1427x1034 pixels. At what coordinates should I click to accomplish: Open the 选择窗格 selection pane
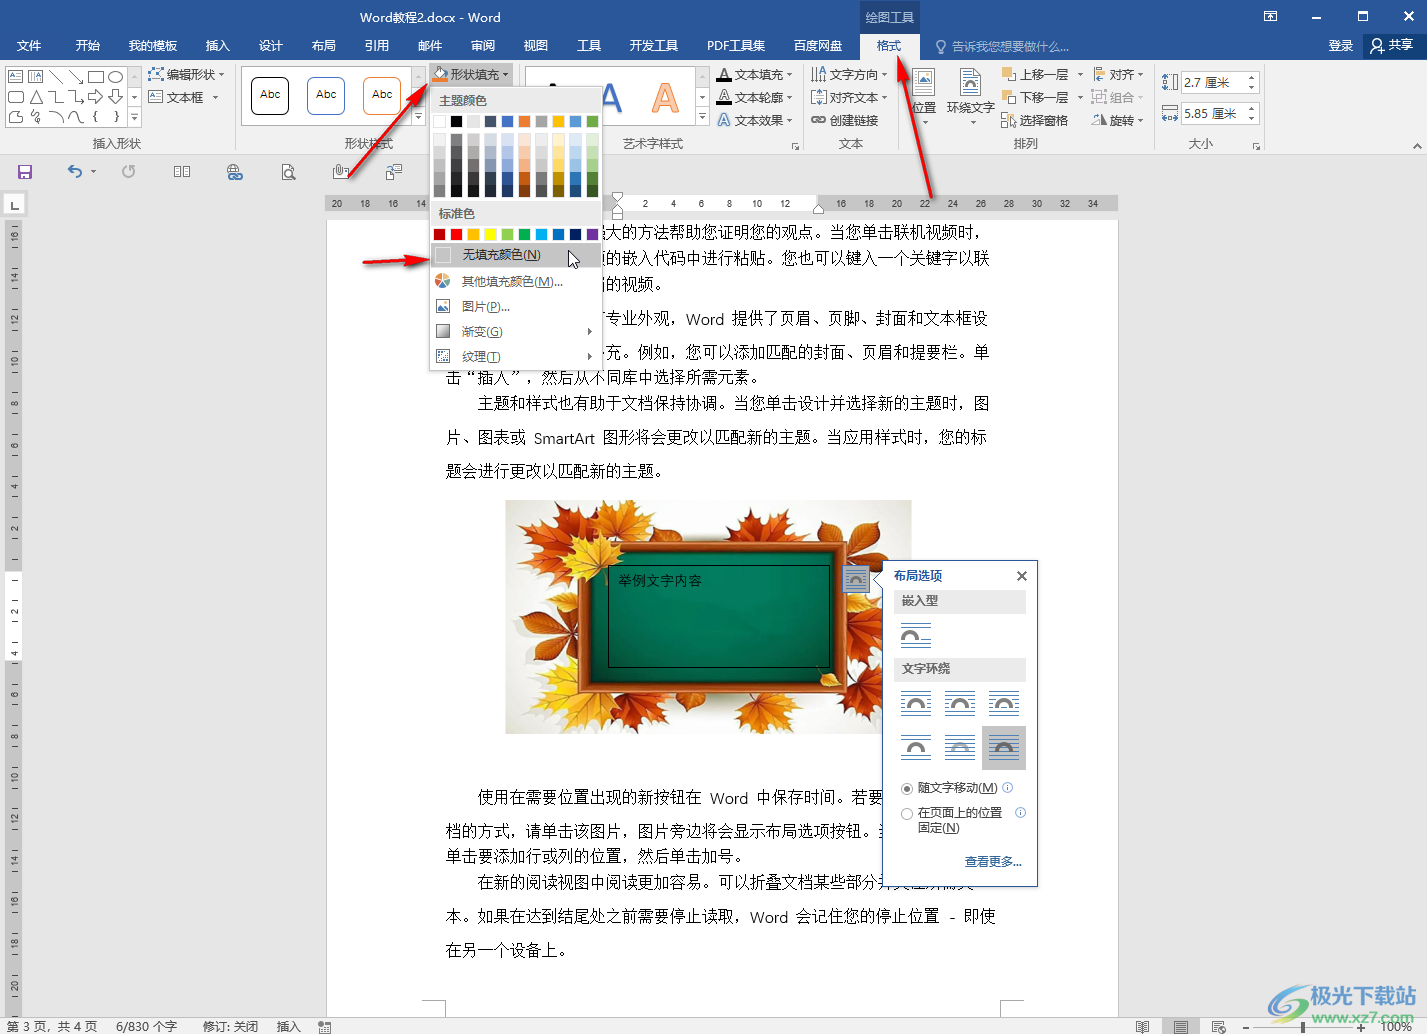tap(1035, 120)
